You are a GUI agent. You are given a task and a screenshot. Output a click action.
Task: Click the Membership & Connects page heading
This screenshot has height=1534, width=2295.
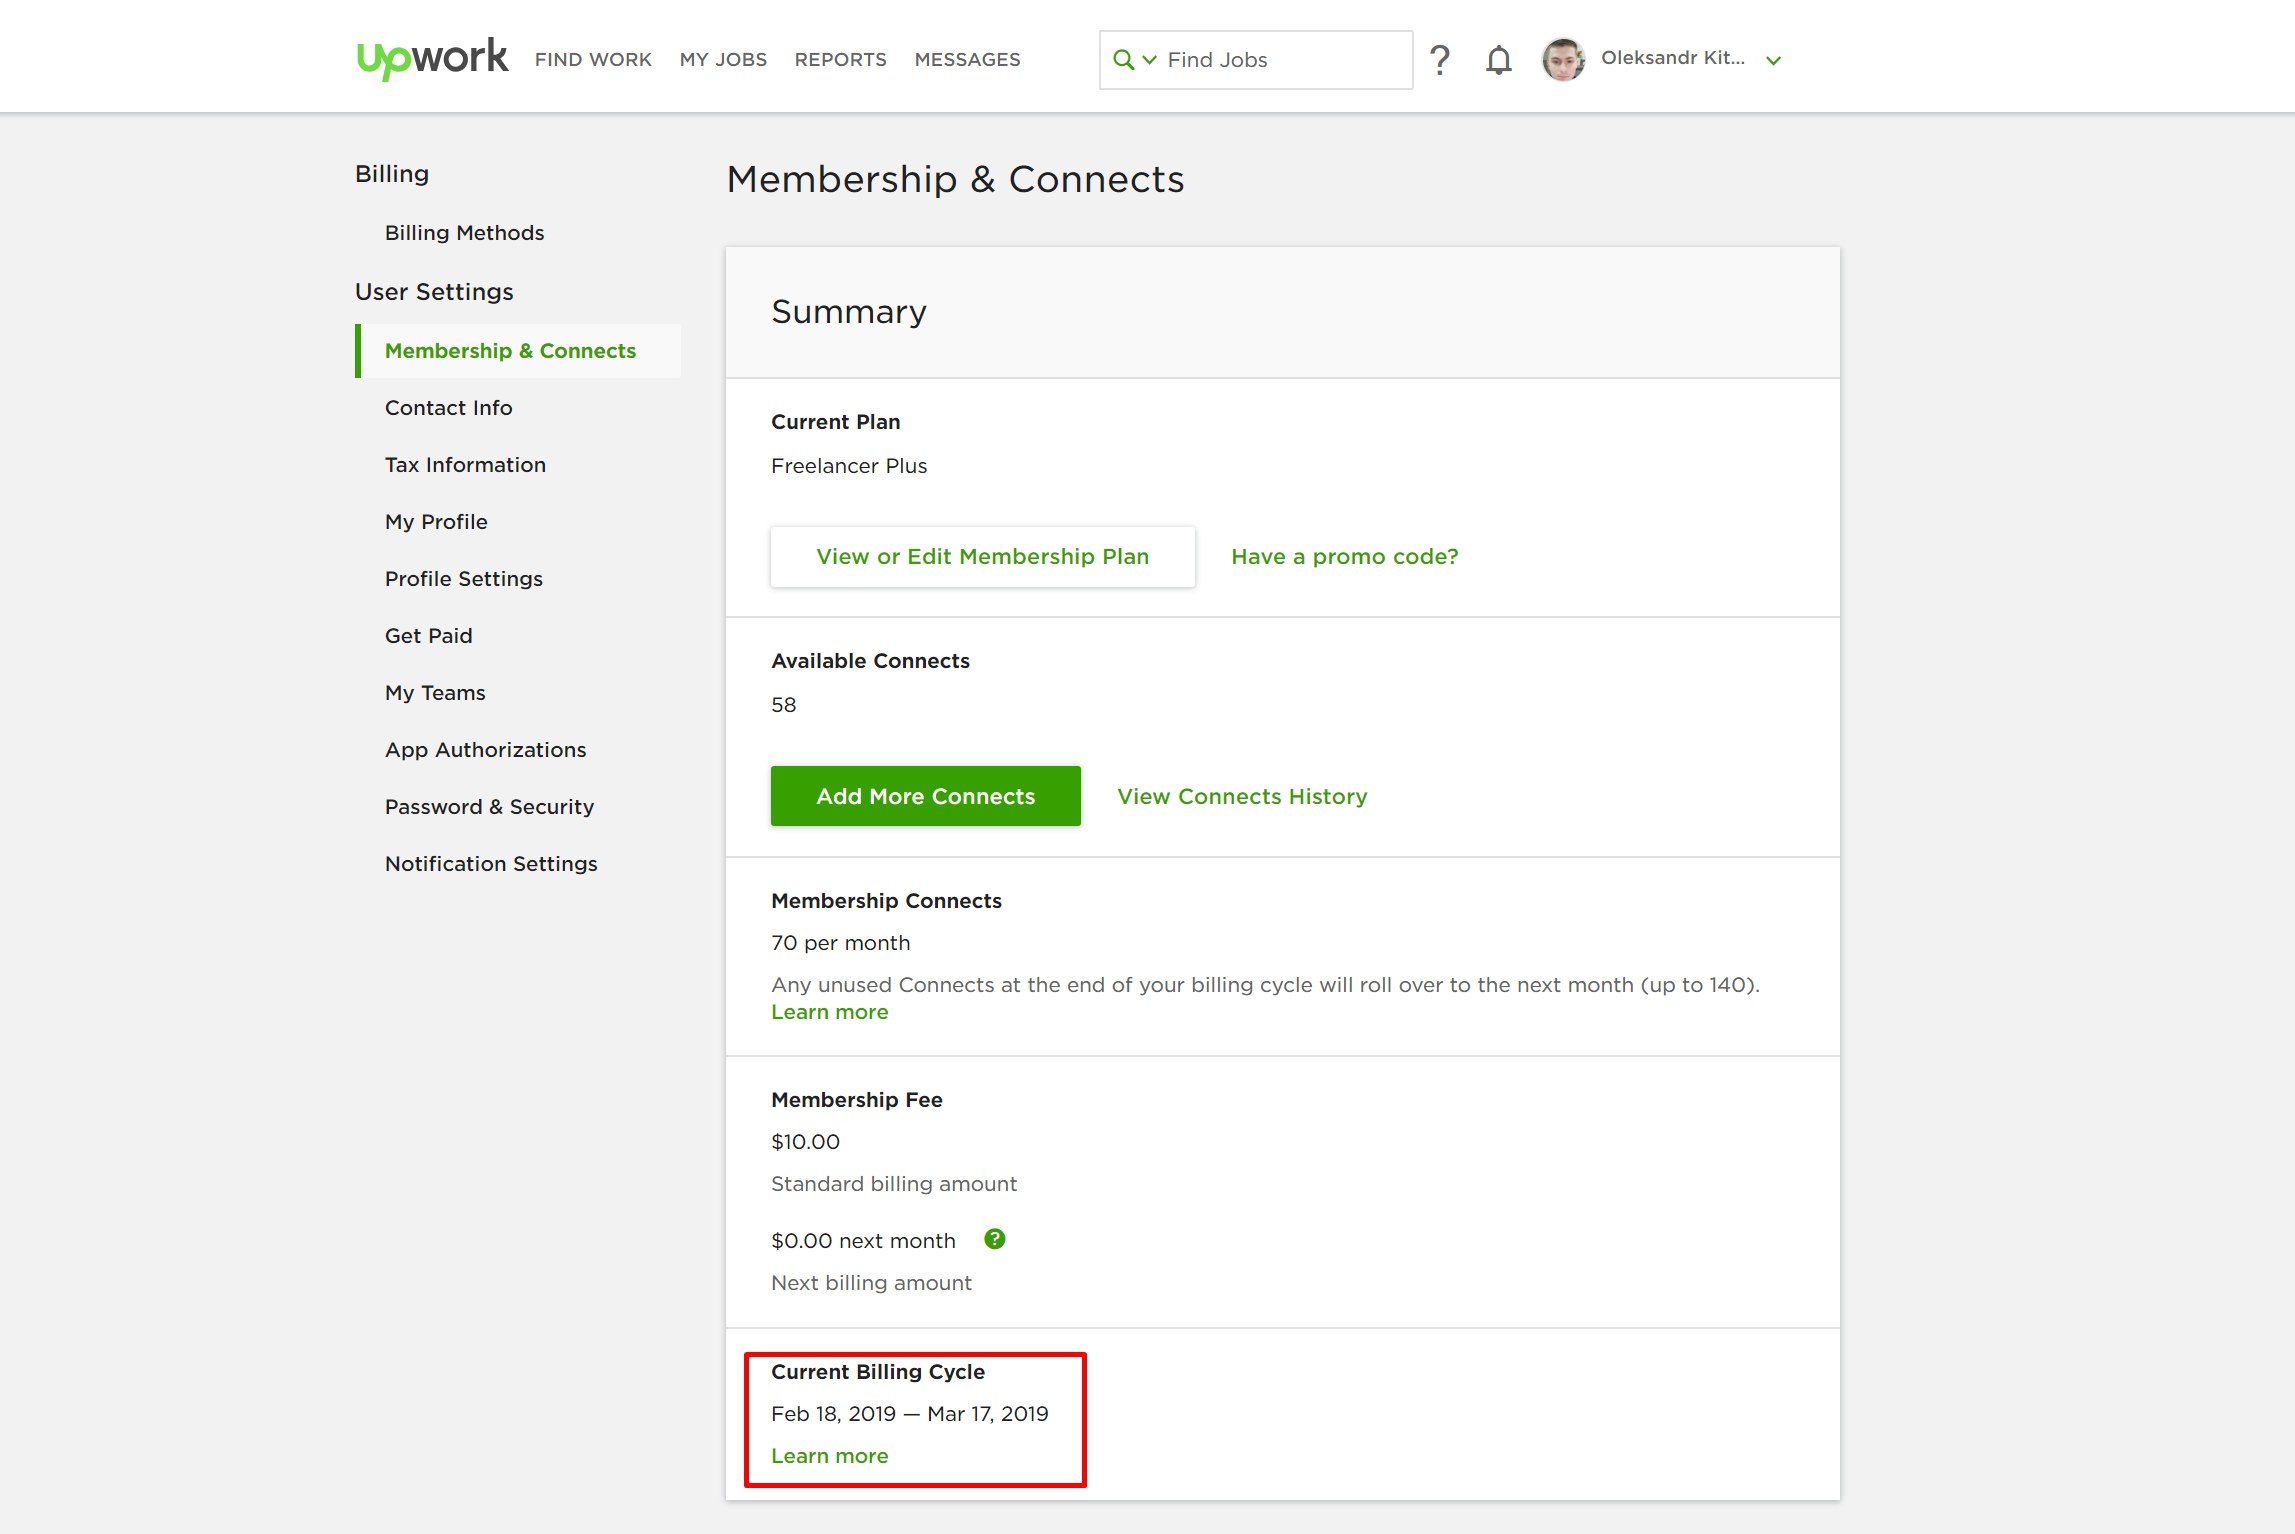coord(955,179)
